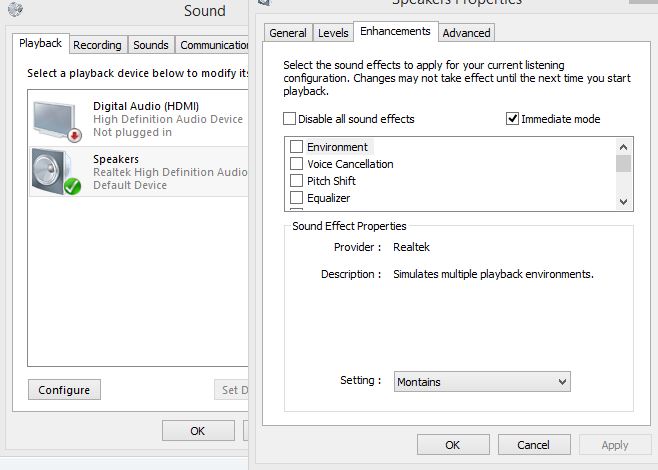Viewport: 658px width, 470px height.
Task: Click the Simulates multiple playback environments description
Action: 494,274
